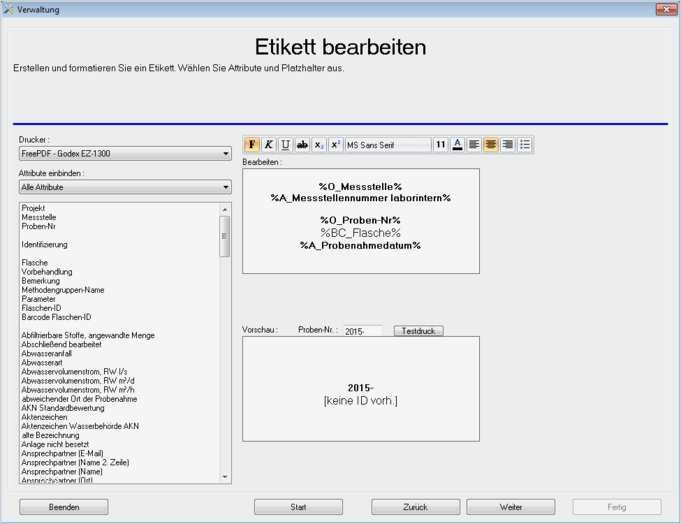Click '[keine ID vorh.]' in preview

360,401
